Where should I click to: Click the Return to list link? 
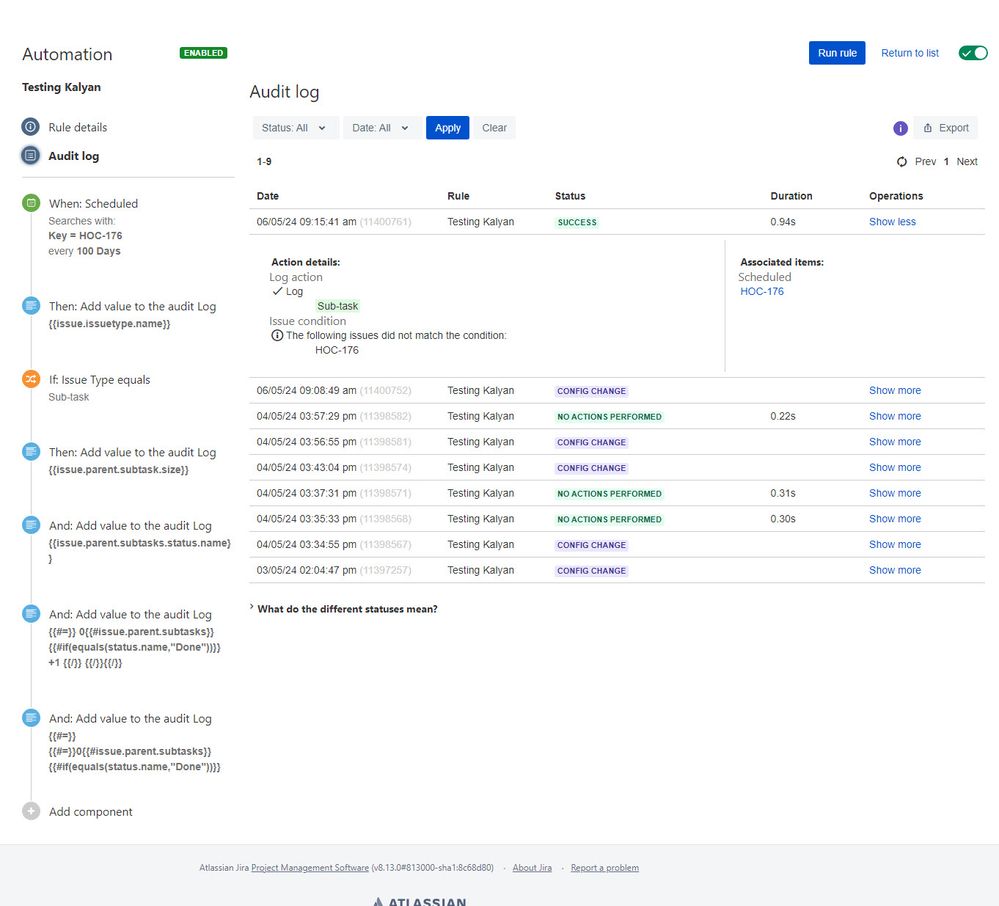pos(910,53)
